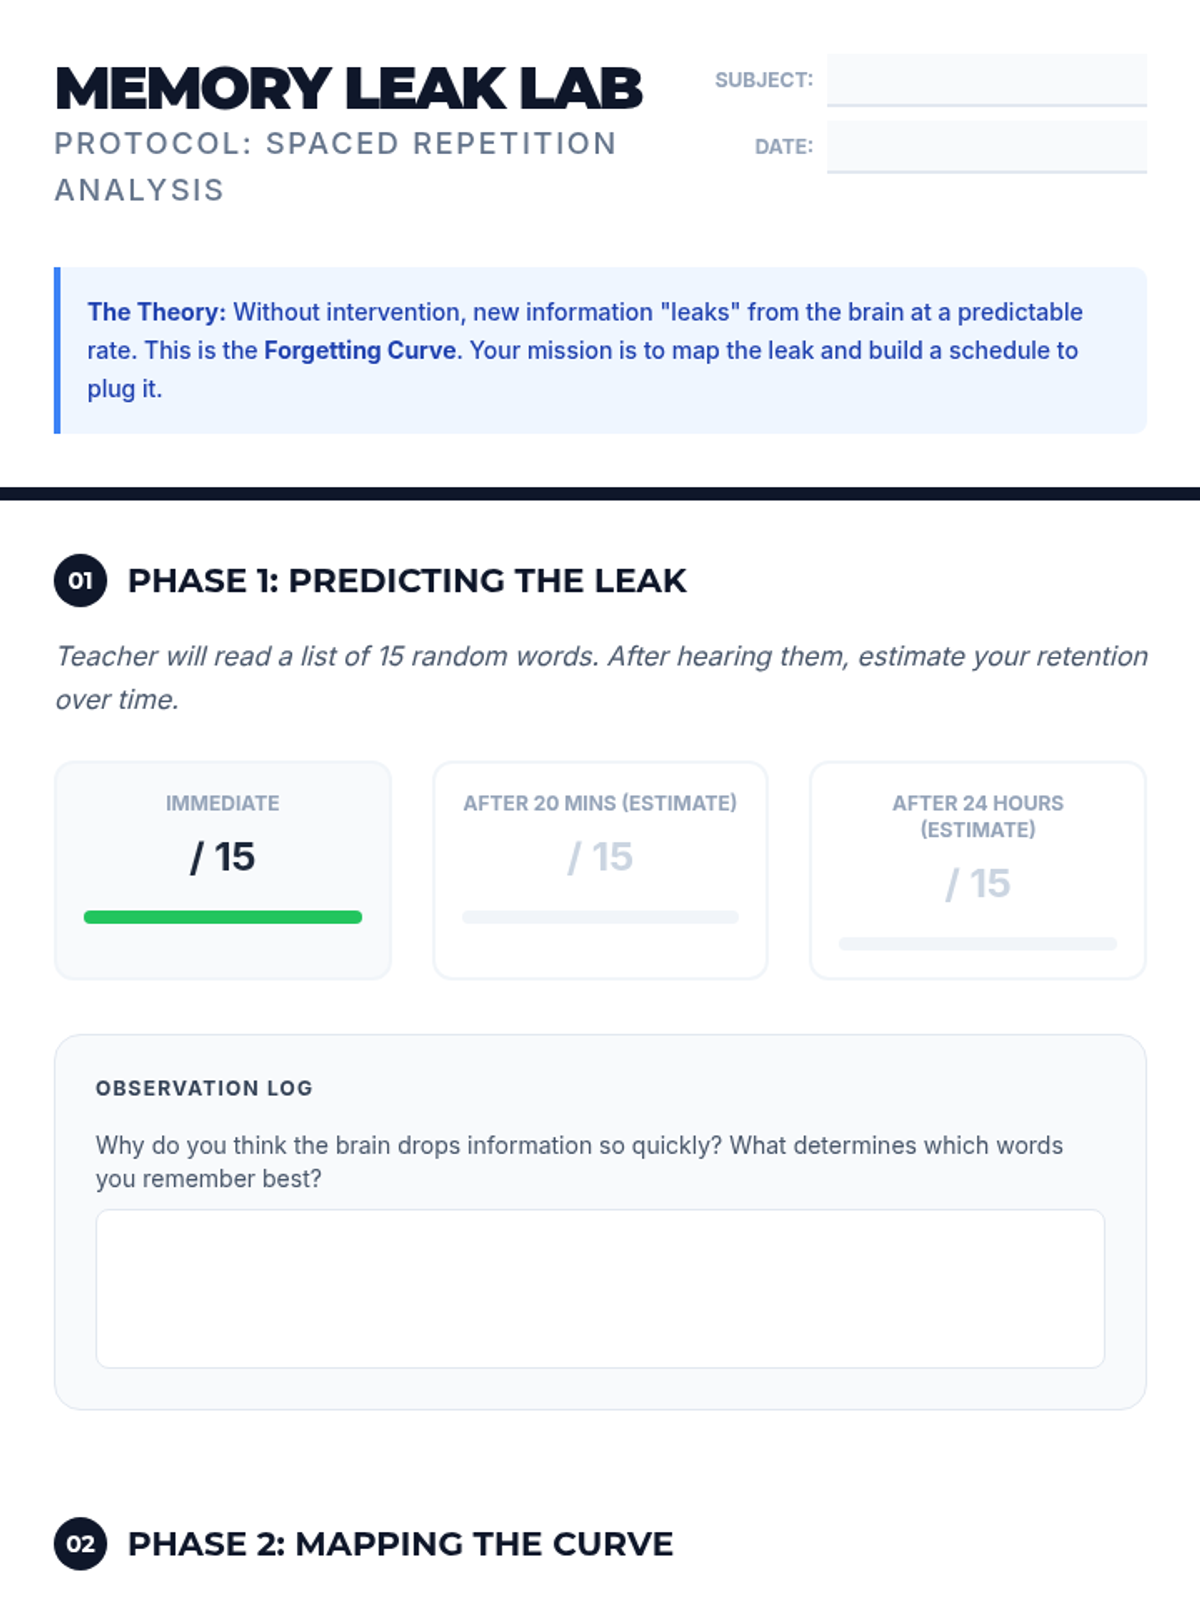The image size is (1200, 1600).
Task: Click the "Phase 2: Mapping the Curve" heading
Action: click(x=400, y=1544)
